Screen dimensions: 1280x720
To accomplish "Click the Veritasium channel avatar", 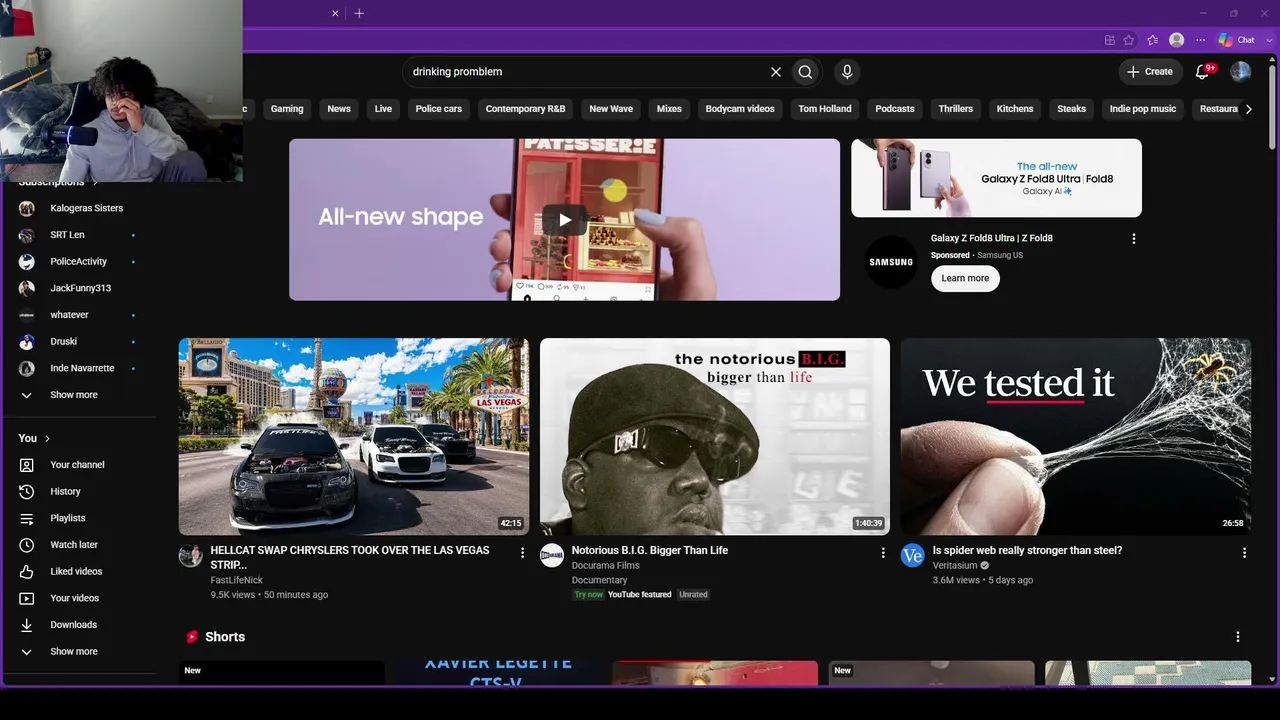I will (x=912, y=556).
